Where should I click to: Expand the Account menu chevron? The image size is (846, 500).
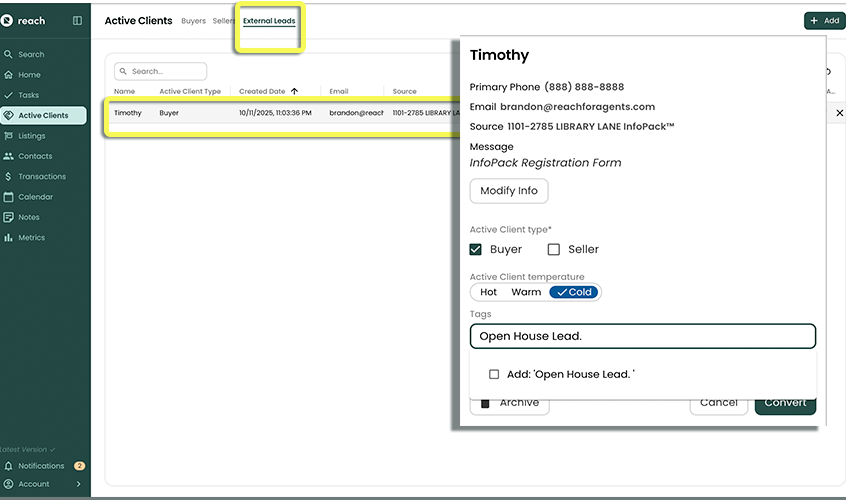79,484
